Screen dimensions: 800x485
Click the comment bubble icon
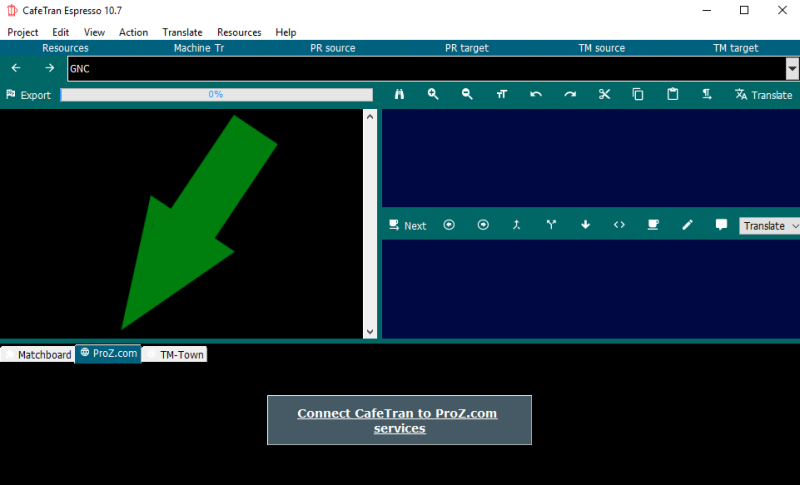(721, 225)
